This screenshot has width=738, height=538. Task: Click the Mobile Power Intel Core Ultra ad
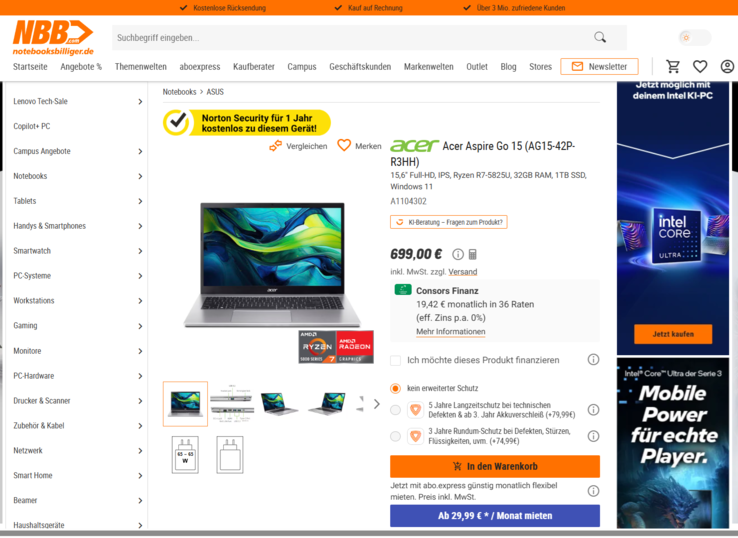click(673, 443)
